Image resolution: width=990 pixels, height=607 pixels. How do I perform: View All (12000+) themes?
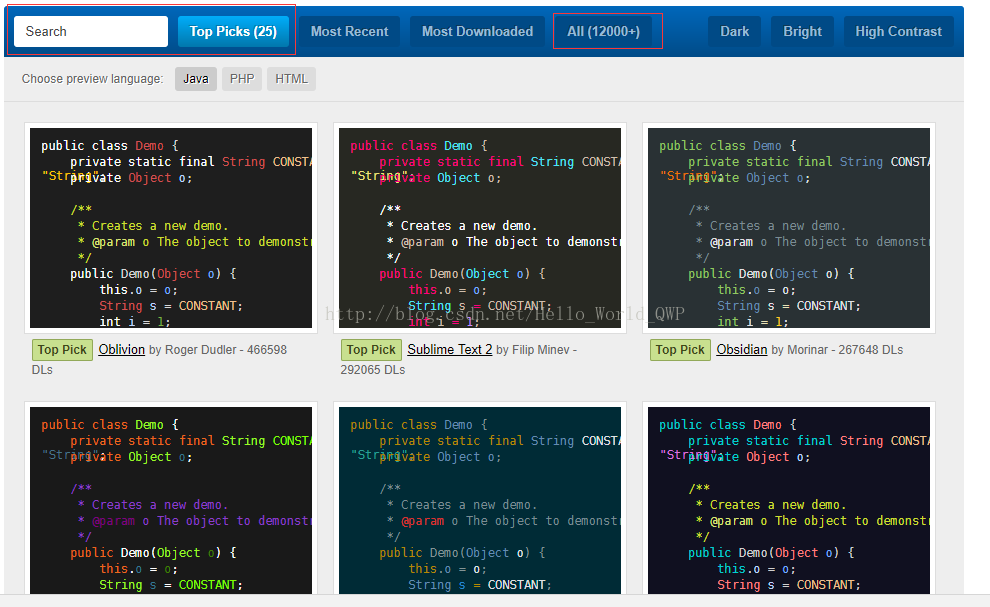tap(603, 32)
